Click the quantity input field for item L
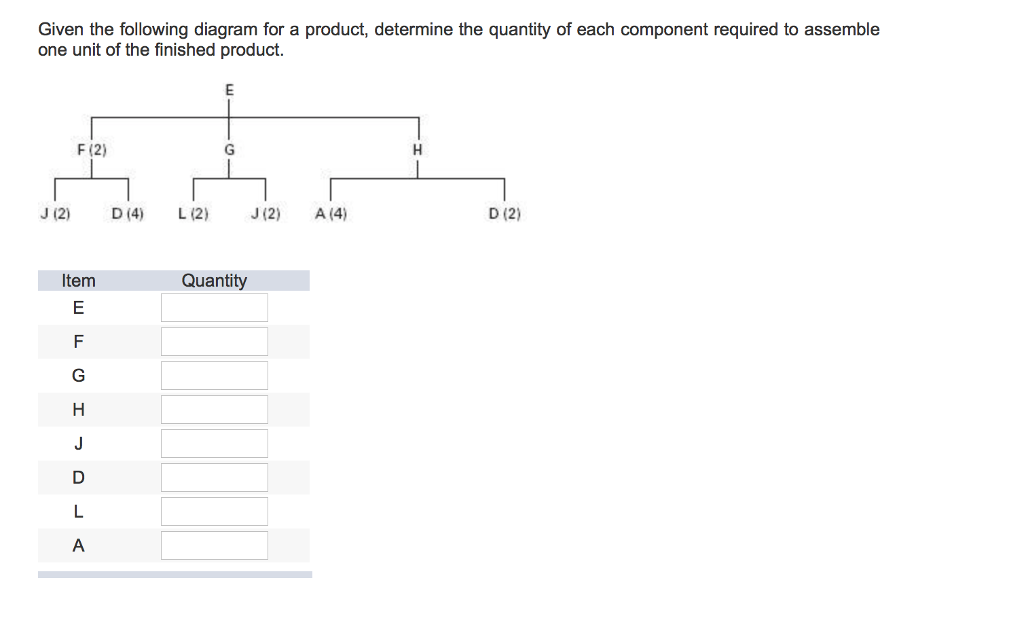This screenshot has height=629, width=1024. pos(213,510)
